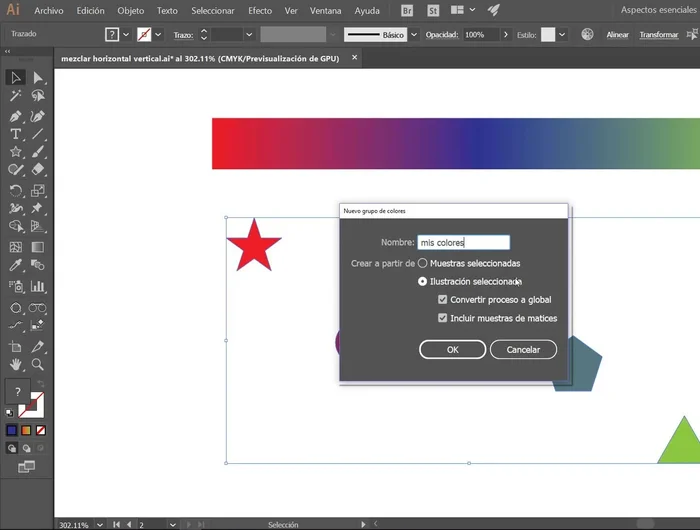
Task: Open zoom level dropdown in status bar
Action: (x=100, y=525)
